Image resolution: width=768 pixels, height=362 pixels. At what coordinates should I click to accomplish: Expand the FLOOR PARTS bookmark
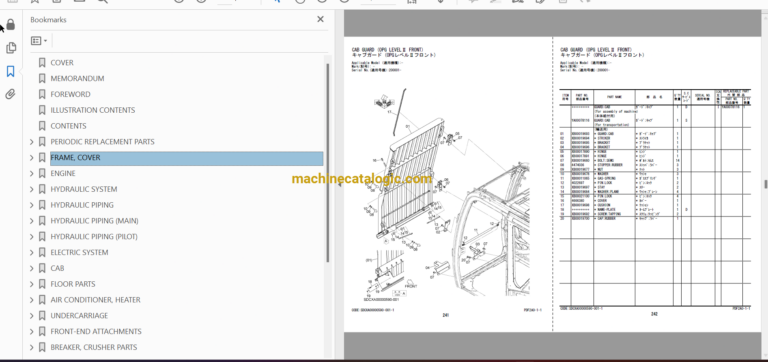tap(32, 284)
